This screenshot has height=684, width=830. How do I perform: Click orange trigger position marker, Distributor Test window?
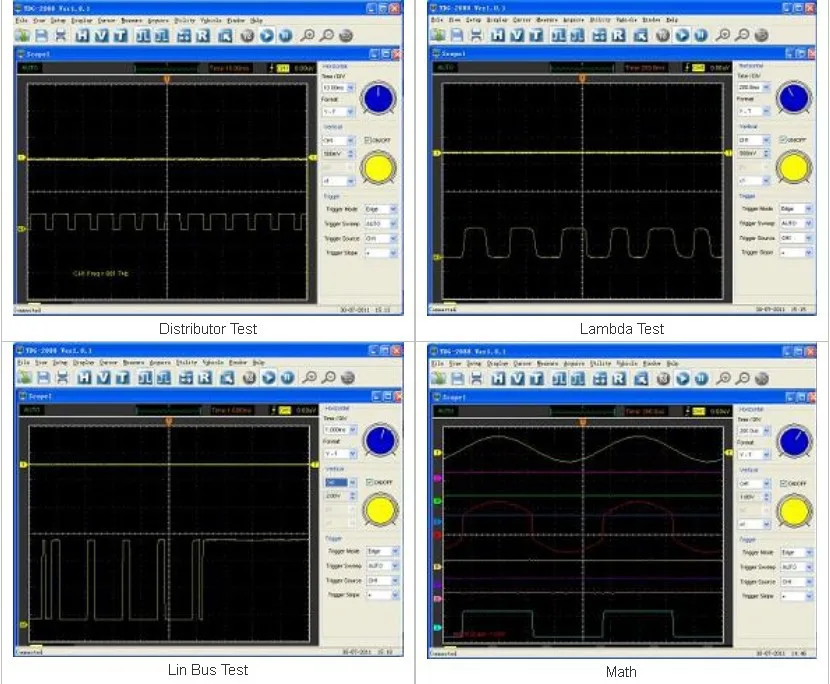tap(167, 79)
